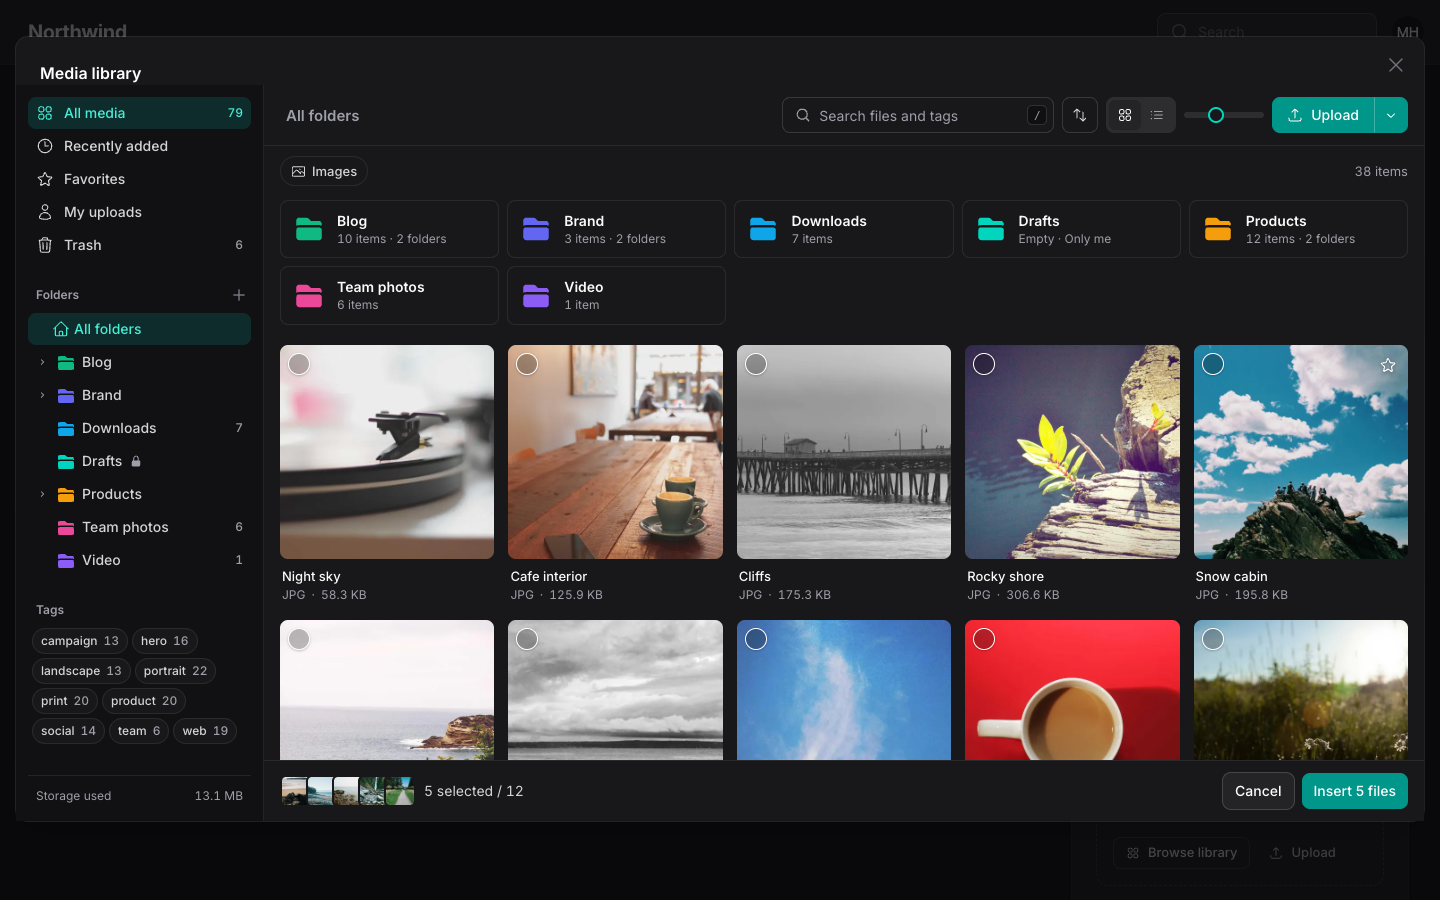This screenshot has height=900, width=1440.
Task: Select the red coffee cup image checkbox
Action: coord(984,639)
